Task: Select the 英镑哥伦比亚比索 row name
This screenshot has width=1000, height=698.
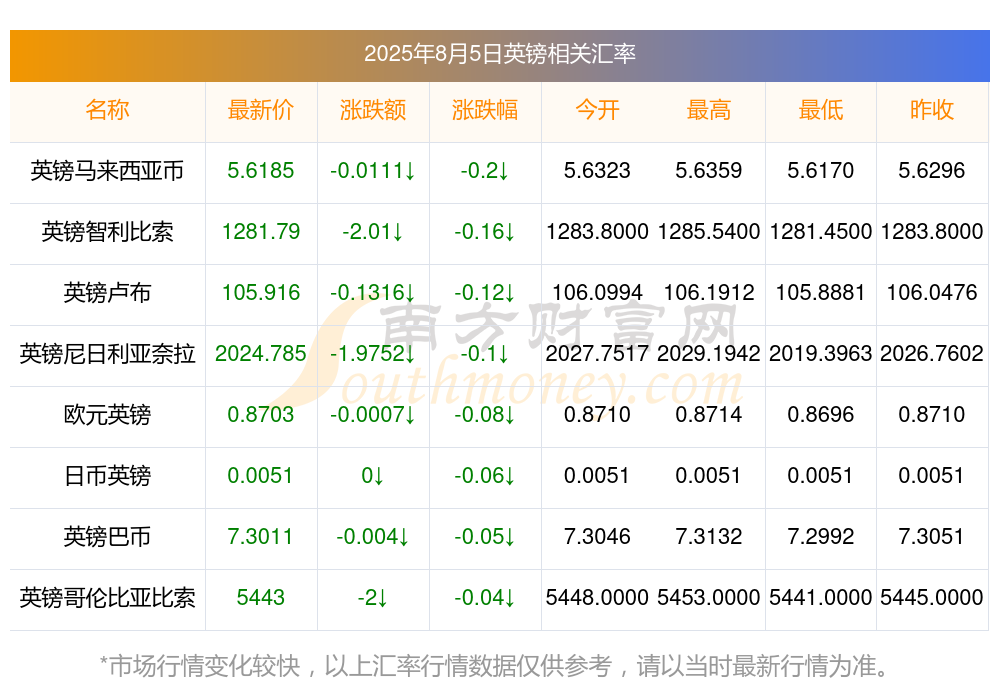Action: tap(107, 598)
